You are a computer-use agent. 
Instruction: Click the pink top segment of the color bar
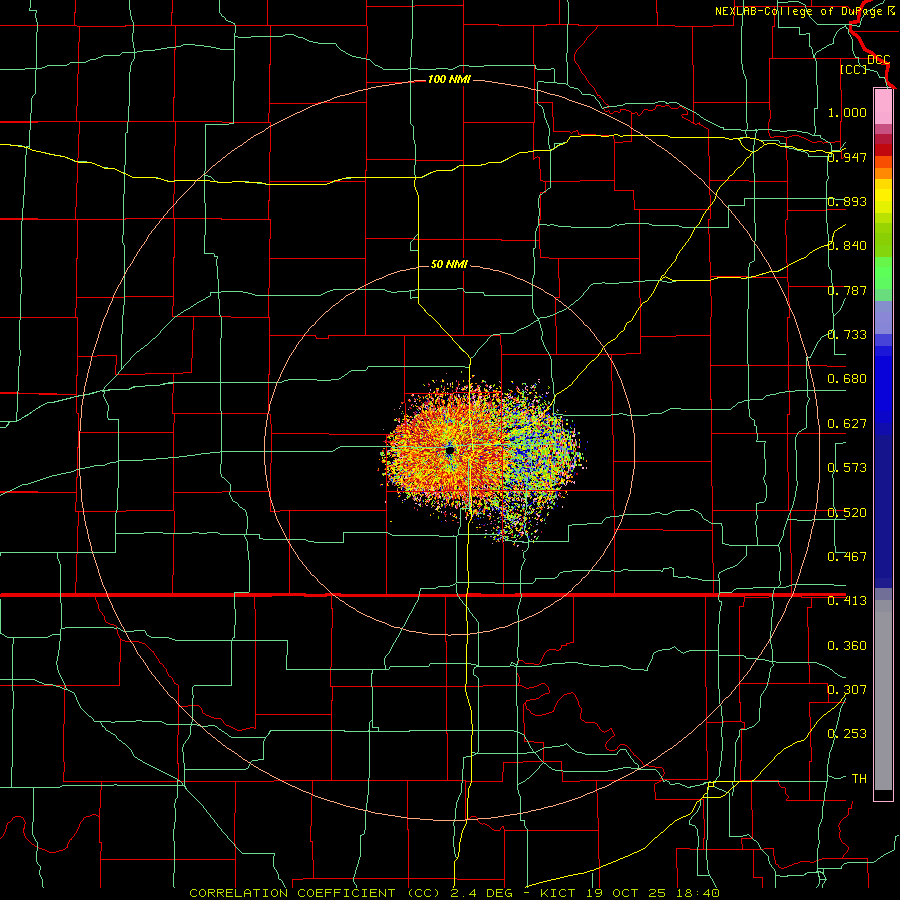[883, 107]
